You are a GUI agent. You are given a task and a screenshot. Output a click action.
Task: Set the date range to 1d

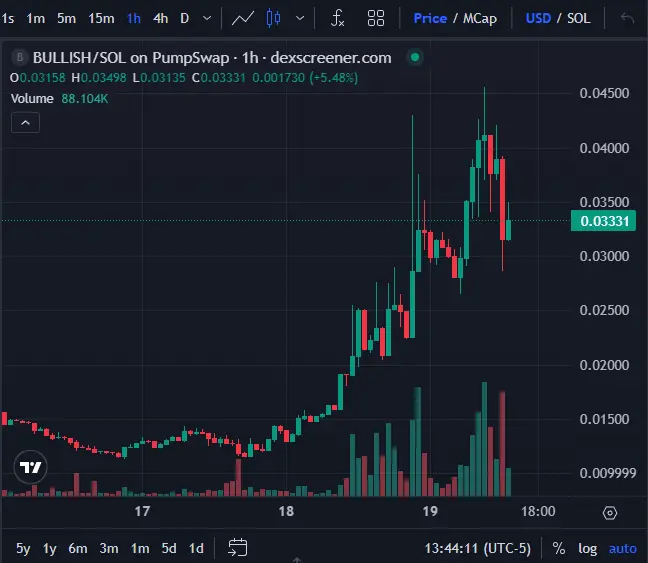pyautogui.click(x=196, y=549)
